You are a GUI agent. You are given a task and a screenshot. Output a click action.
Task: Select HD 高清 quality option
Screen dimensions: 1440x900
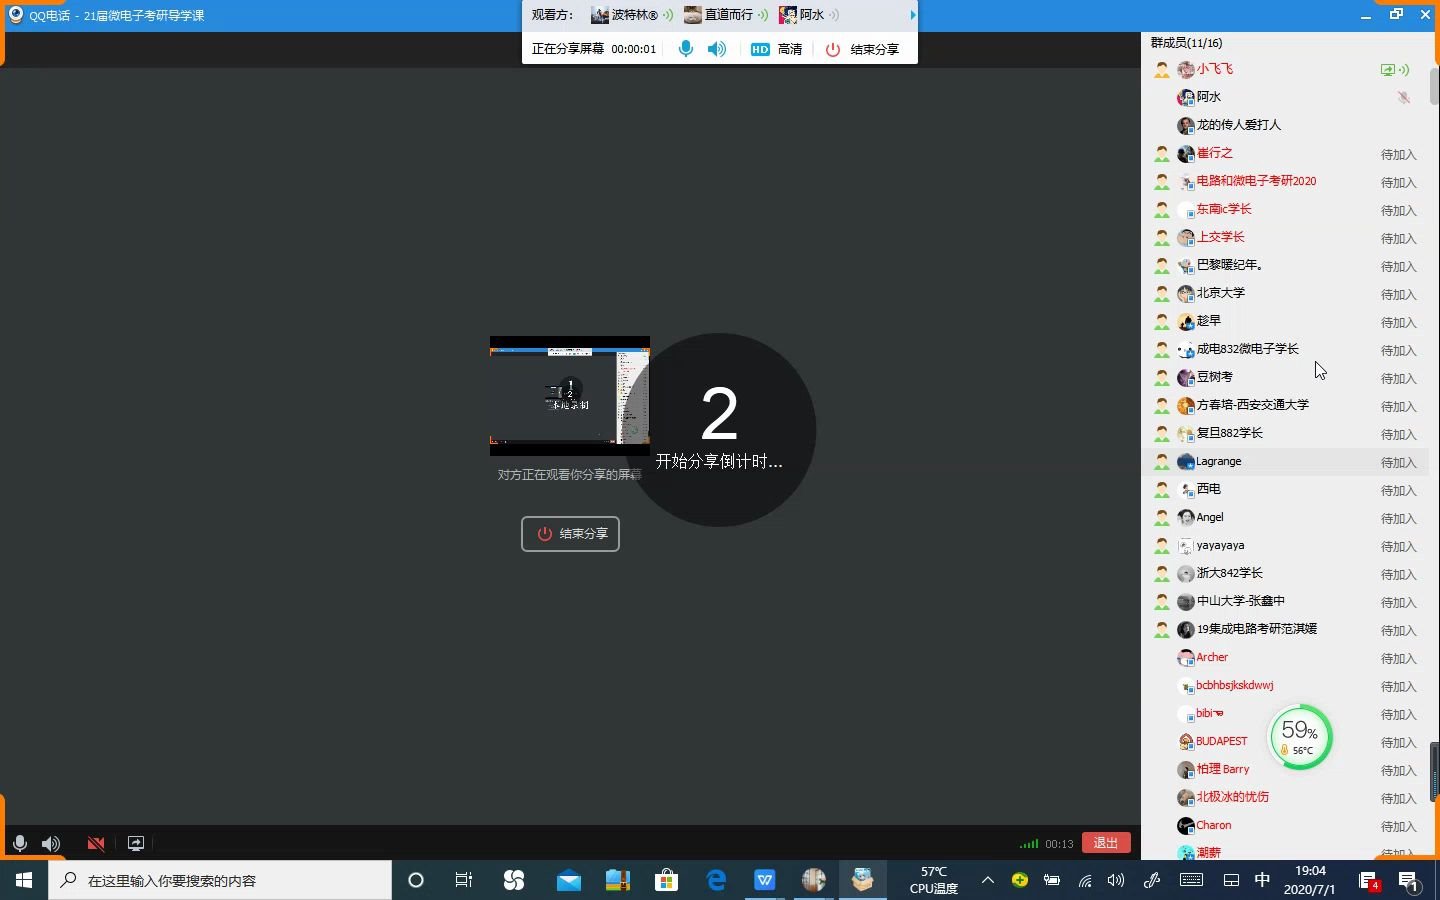tap(777, 49)
